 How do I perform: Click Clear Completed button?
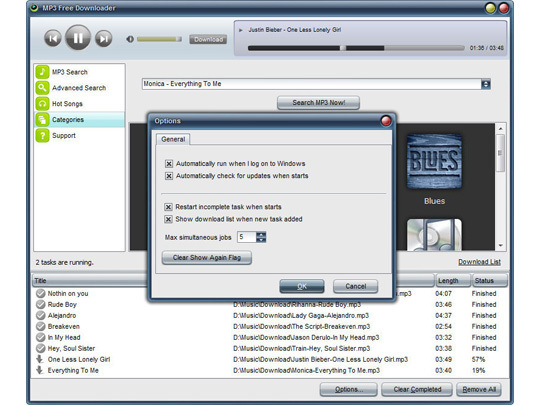pyautogui.click(x=417, y=390)
